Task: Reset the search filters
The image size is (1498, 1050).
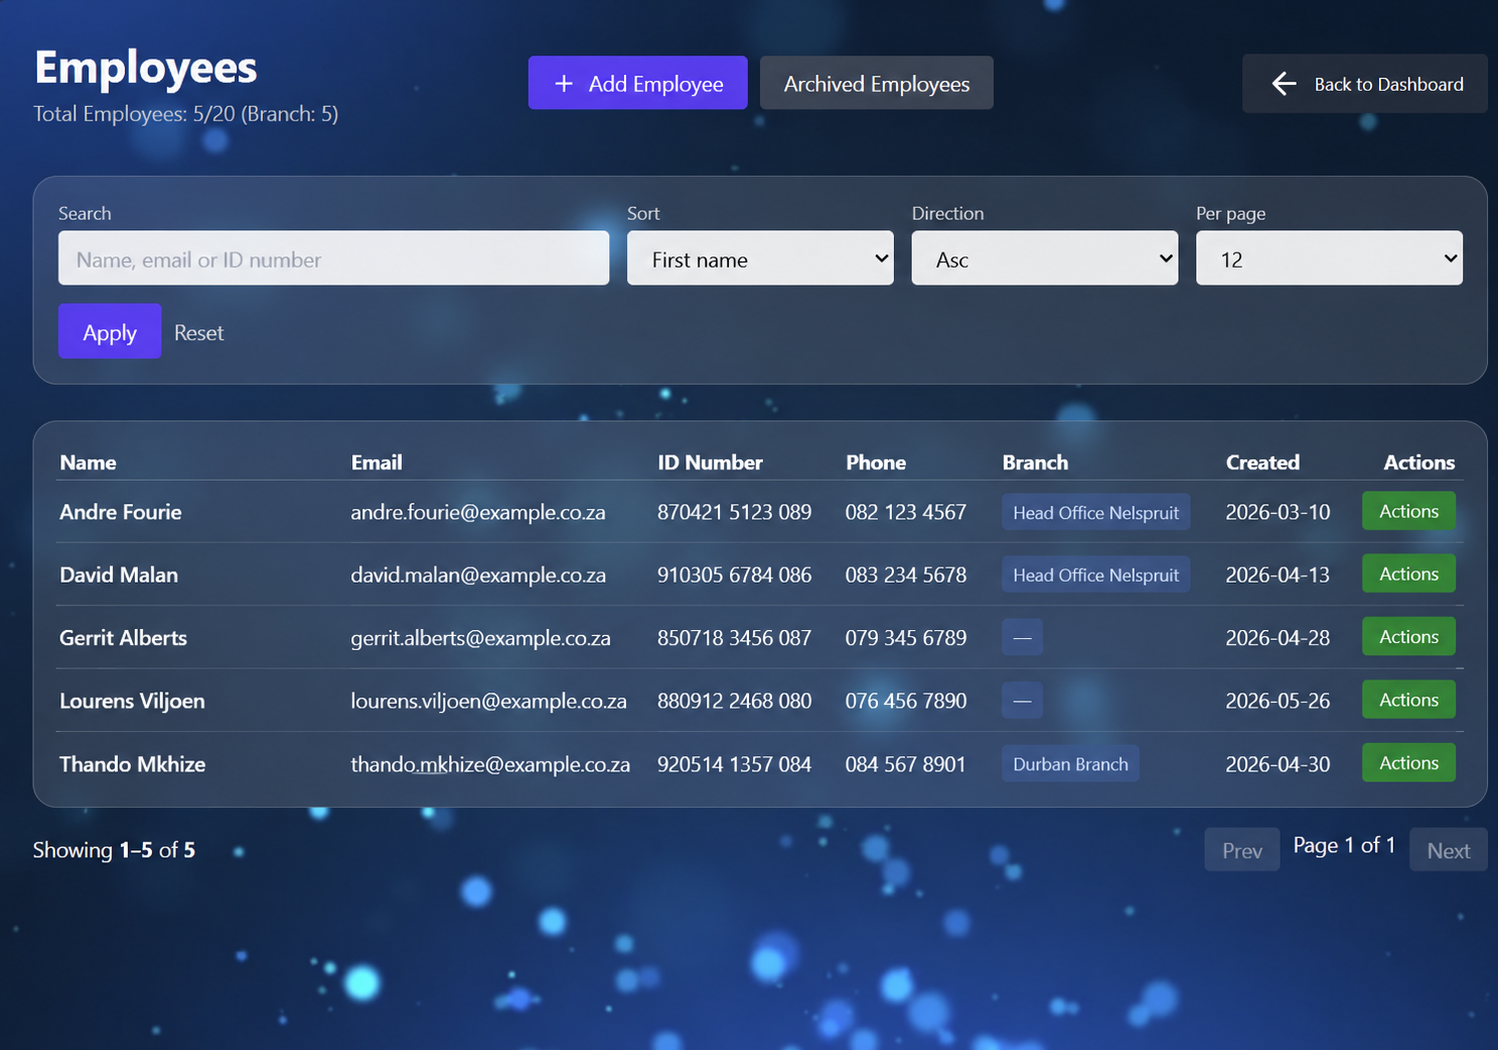Action: click(199, 333)
